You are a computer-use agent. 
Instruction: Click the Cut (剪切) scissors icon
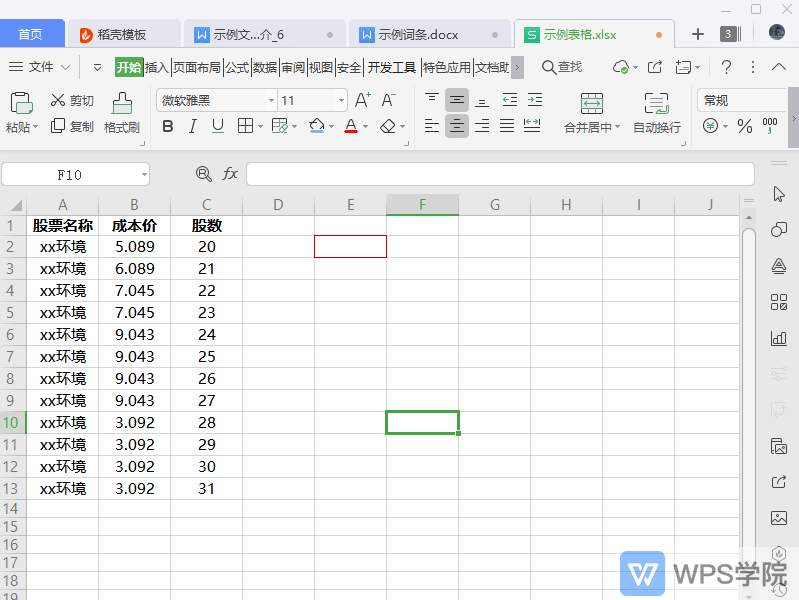pos(58,100)
